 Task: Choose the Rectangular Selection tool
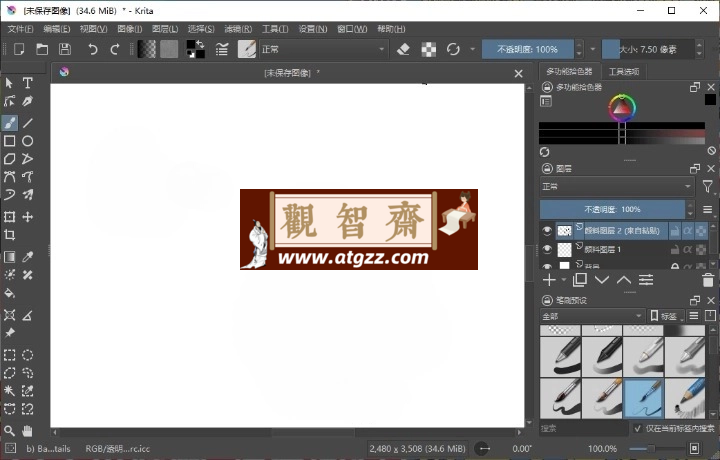(9, 355)
